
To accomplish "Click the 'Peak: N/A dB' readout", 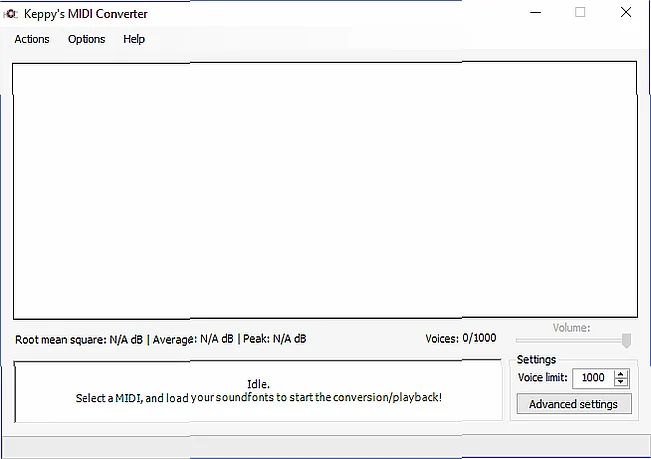I will pyautogui.click(x=275, y=339).
